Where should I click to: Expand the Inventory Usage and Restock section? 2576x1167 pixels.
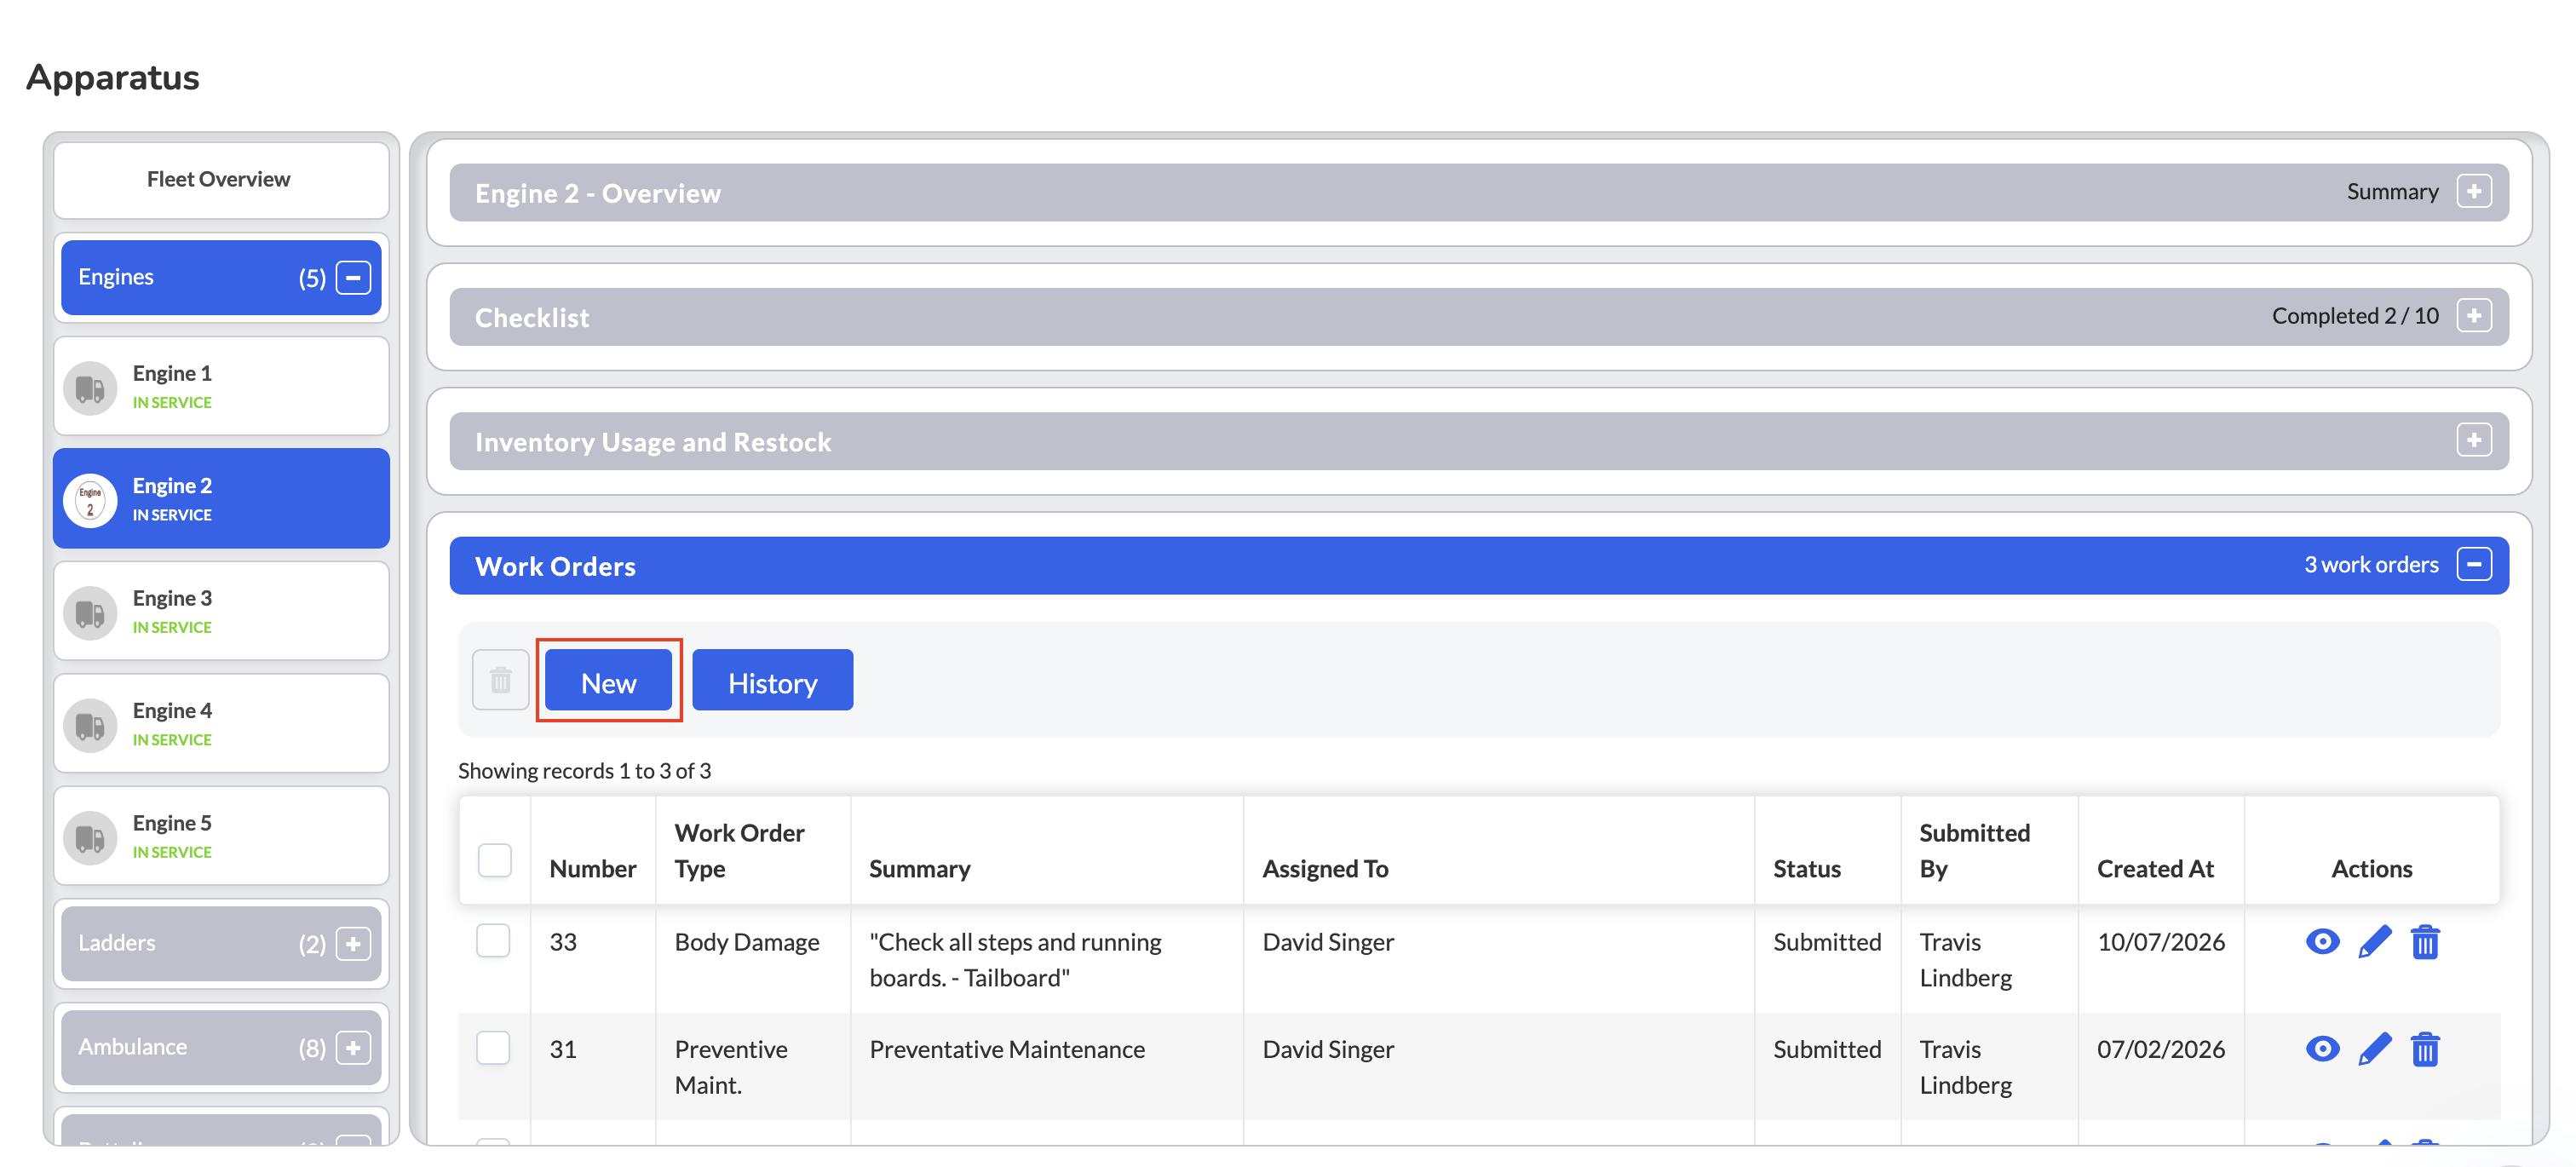[x=2473, y=440]
